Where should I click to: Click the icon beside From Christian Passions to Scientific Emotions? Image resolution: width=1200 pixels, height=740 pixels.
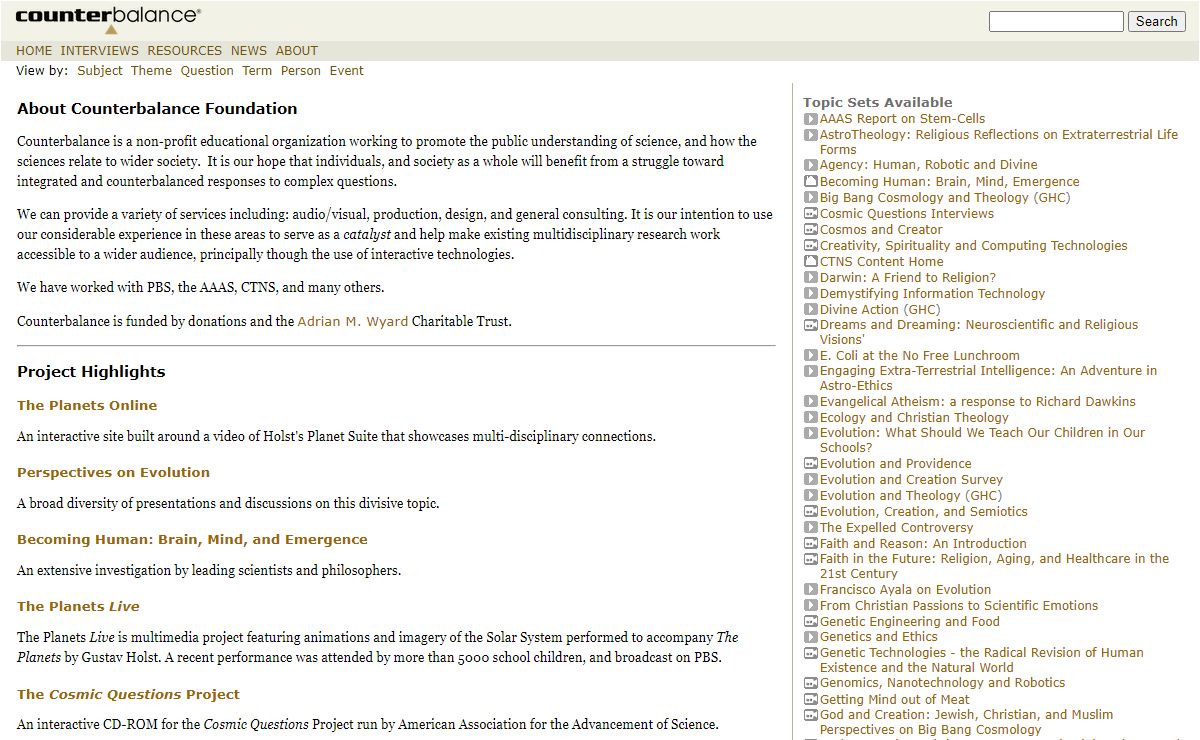coord(811,606)
